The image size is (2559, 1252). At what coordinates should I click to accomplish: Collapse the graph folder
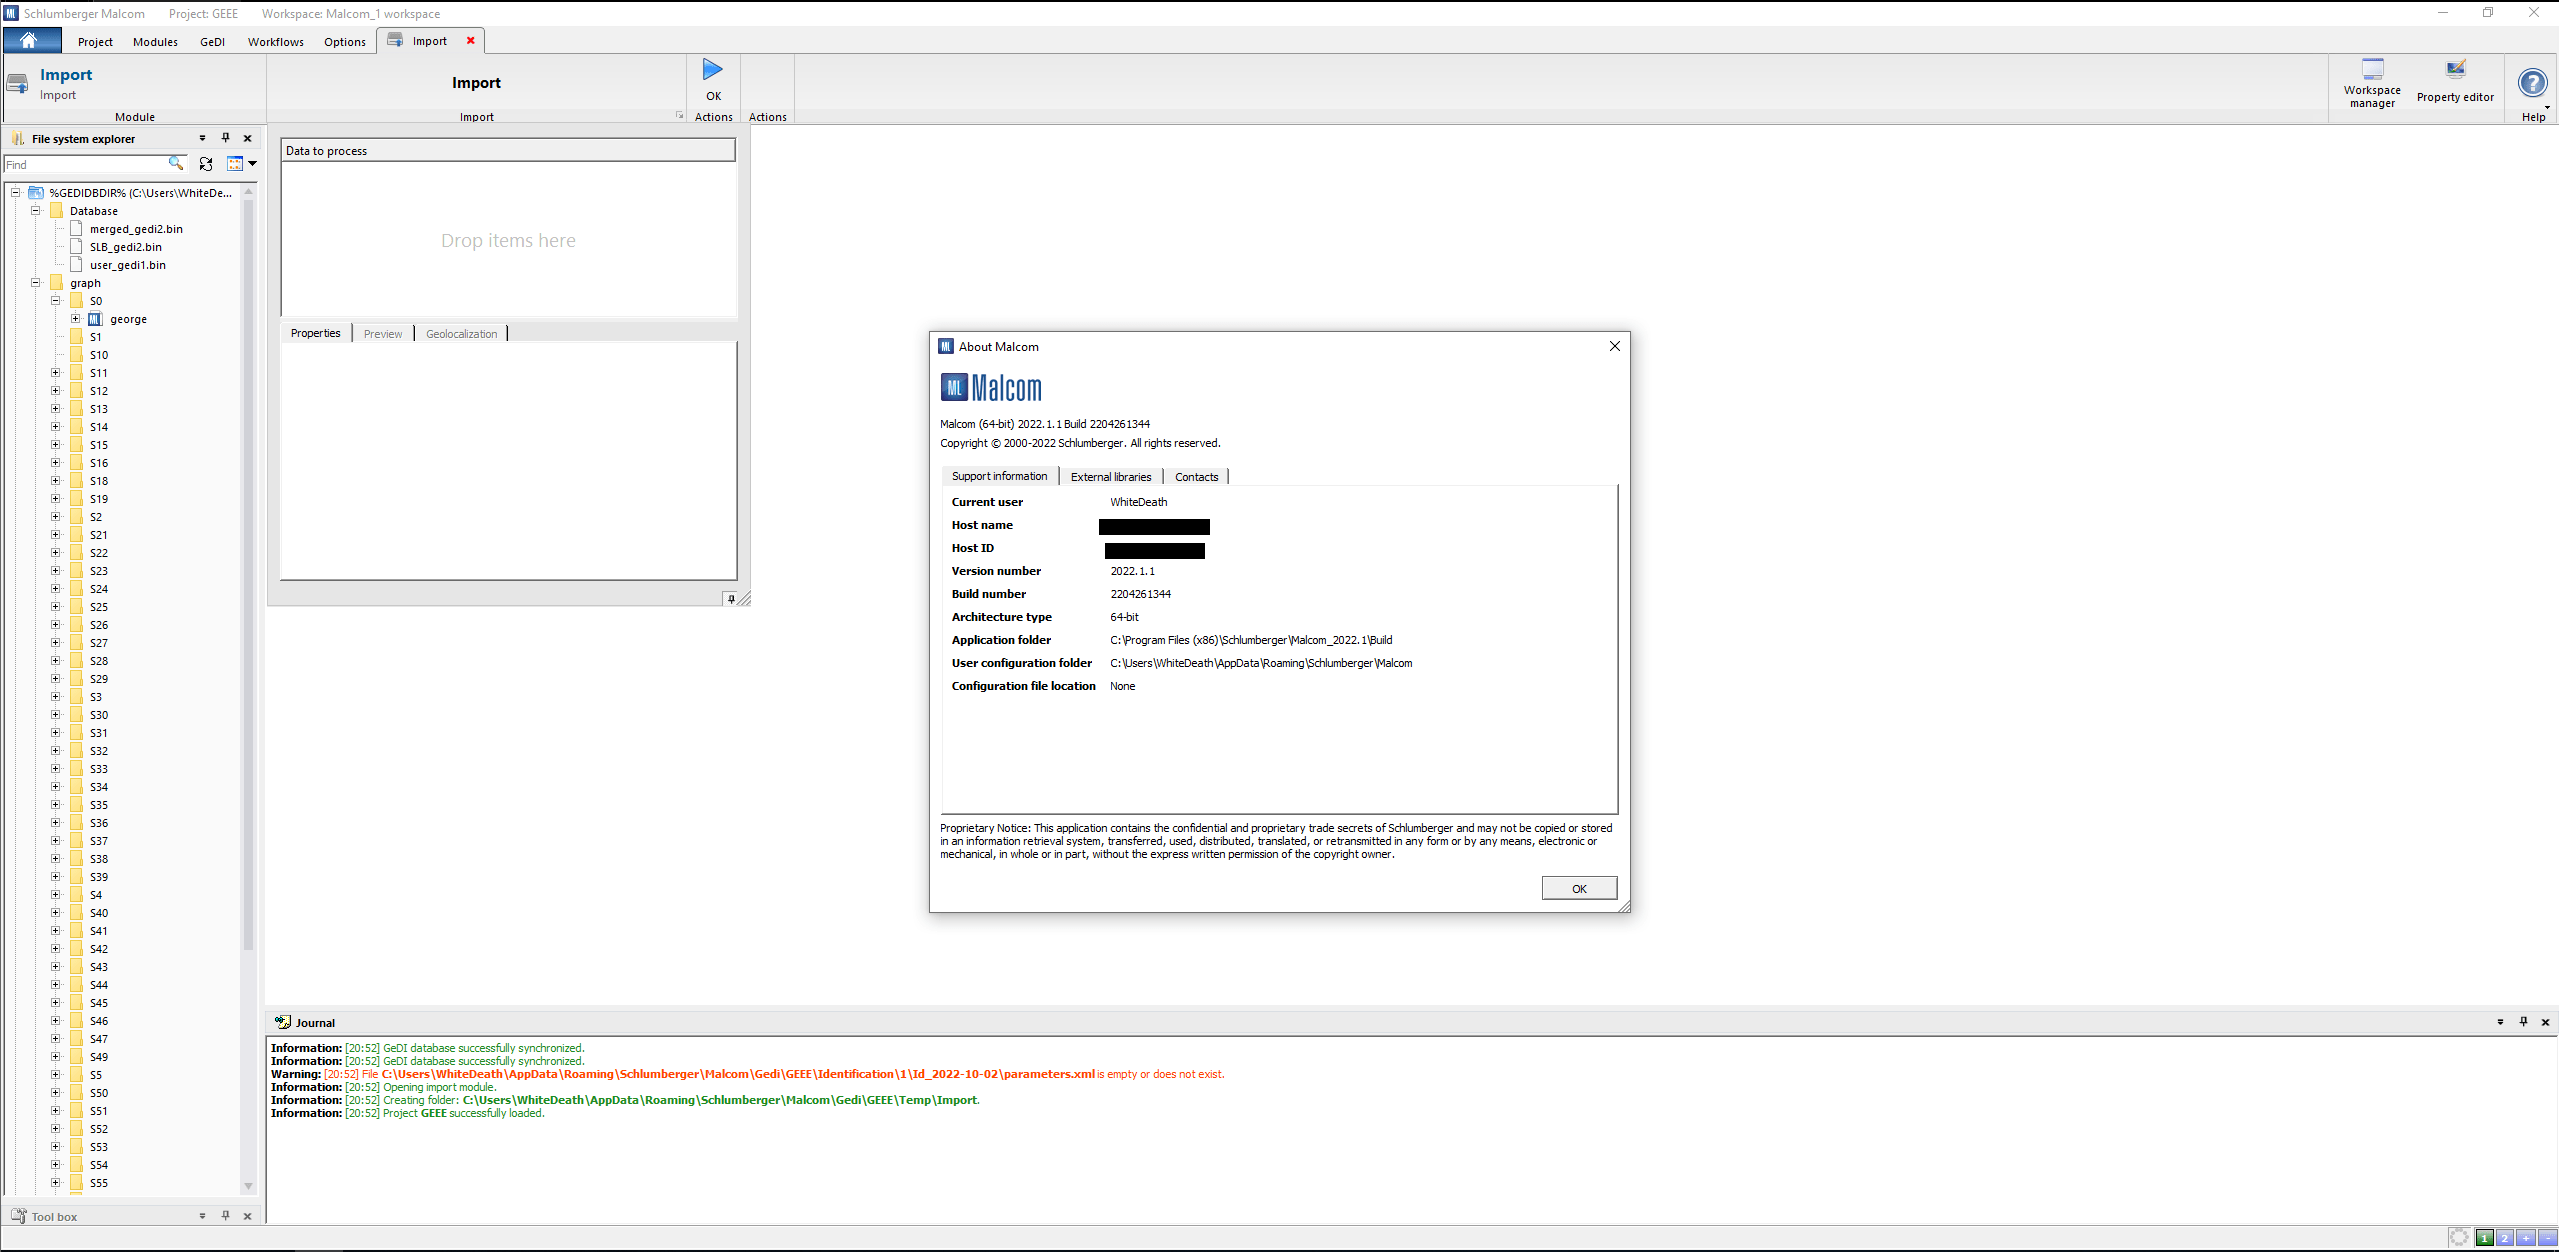coord(36,282)
